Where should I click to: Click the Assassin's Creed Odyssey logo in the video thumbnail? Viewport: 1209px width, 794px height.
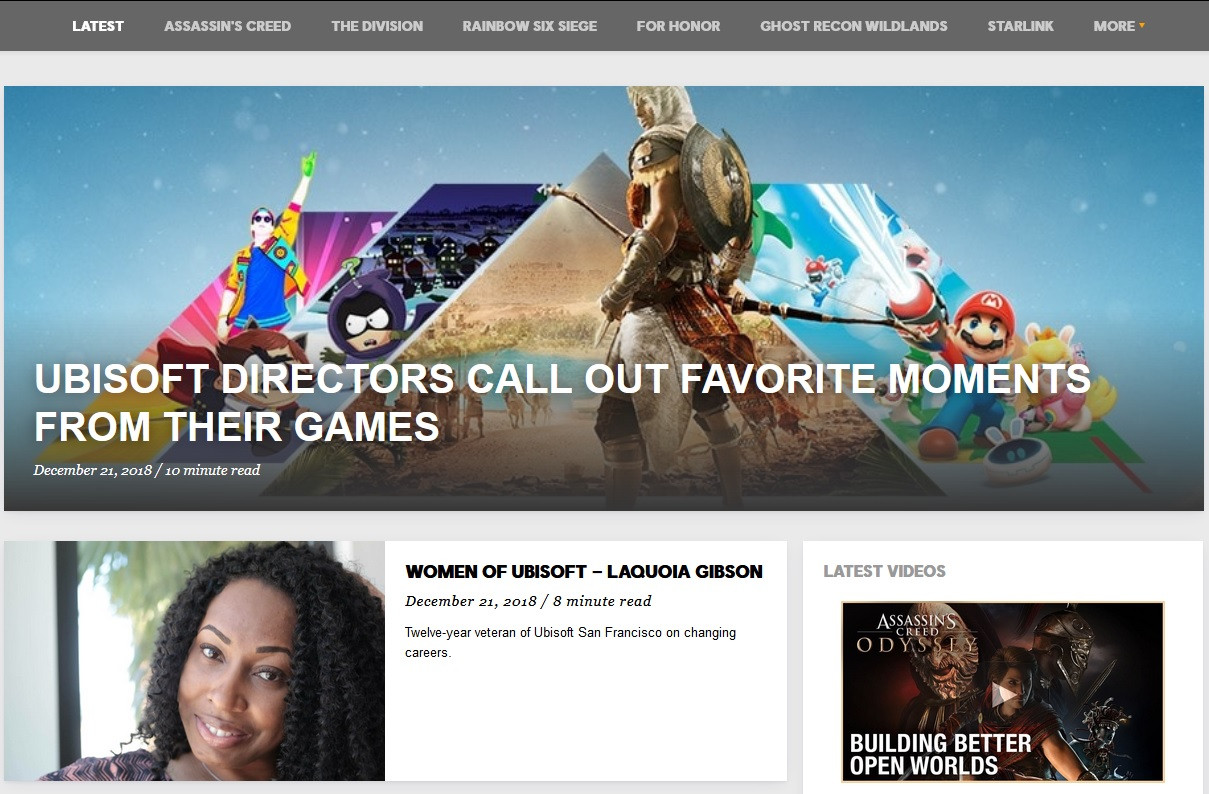tap(915, 633)
